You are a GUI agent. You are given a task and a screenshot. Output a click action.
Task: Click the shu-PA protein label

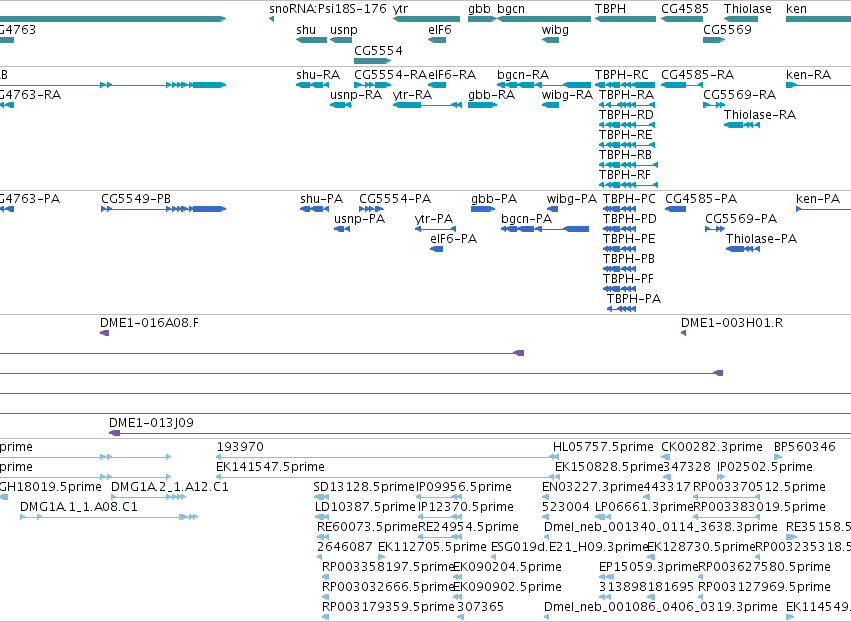tap(321, 199)
